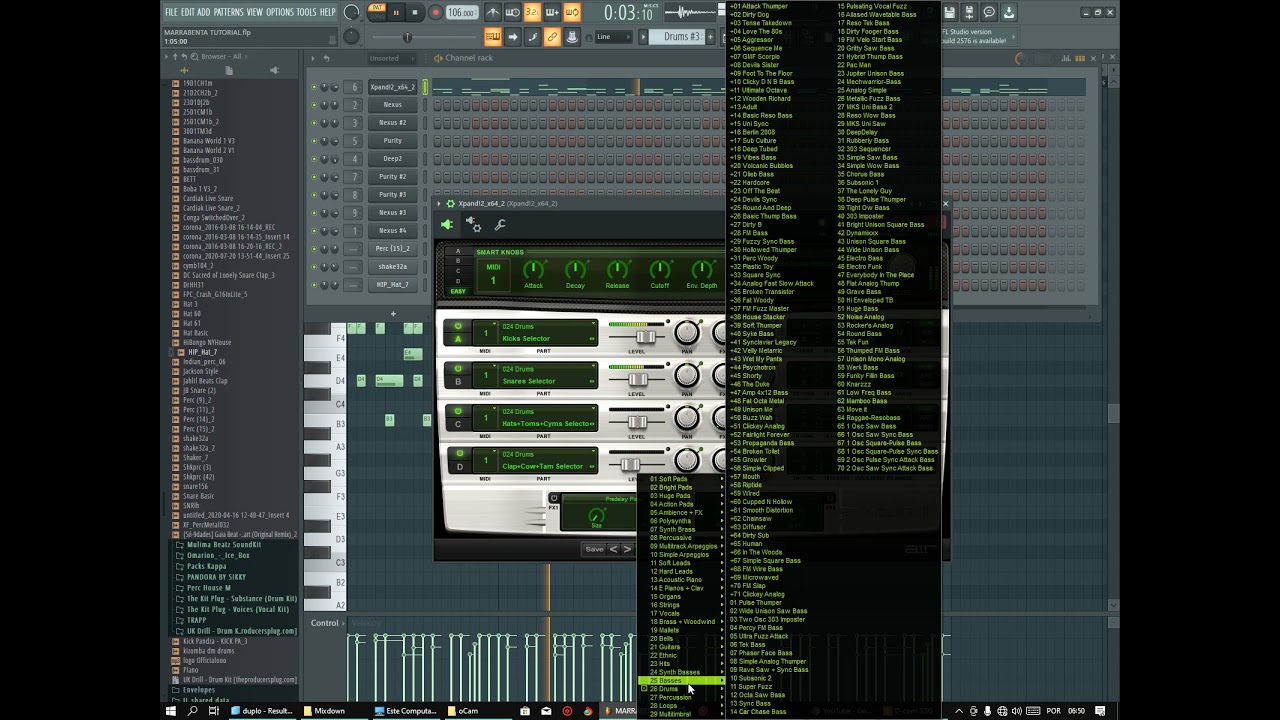
Task: Open the Kicks Selector patch dropdown
Action: click(546, 338)
